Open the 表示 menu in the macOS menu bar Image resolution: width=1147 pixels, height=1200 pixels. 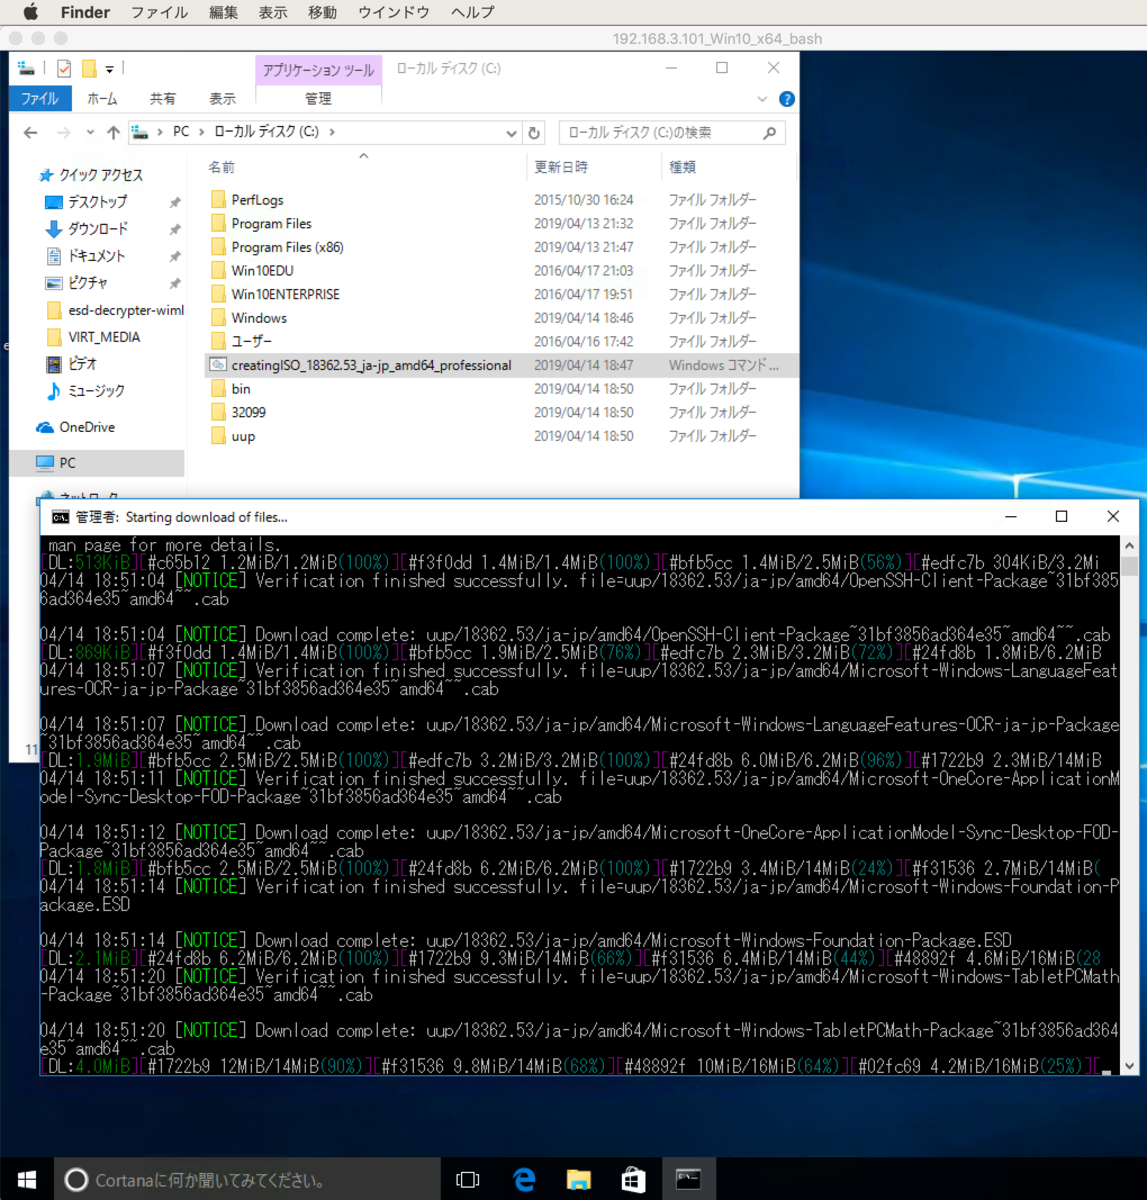pyautogui.click(x=273, y=12)
